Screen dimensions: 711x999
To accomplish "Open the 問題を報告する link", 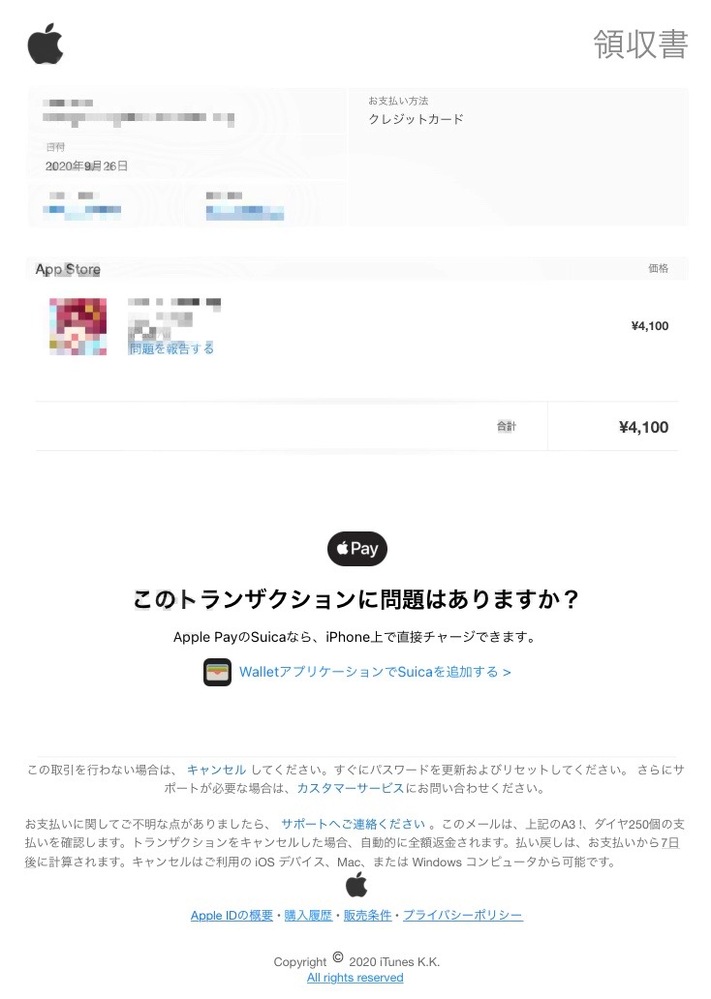I will [171, 349].
